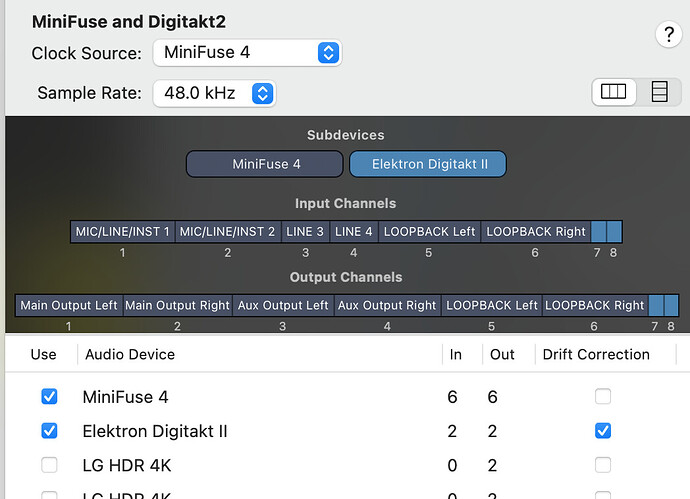Click the Audio Device column header
Screen dimensions: 690x499
click(130, 355)
